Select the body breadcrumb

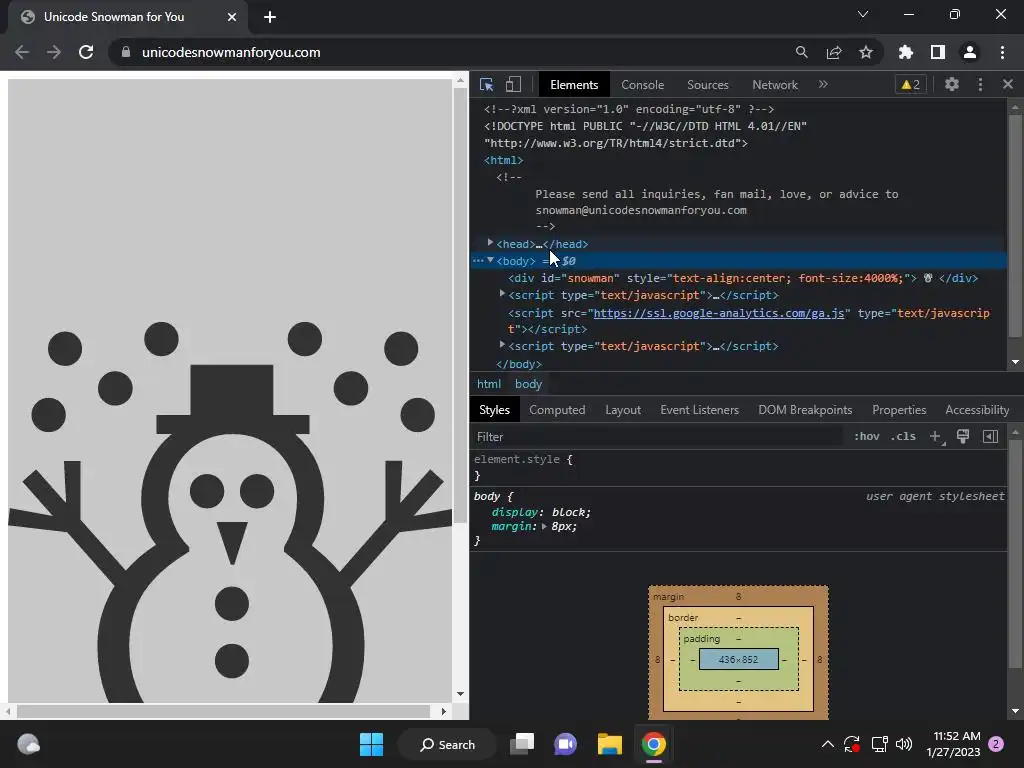coord(528,384)
